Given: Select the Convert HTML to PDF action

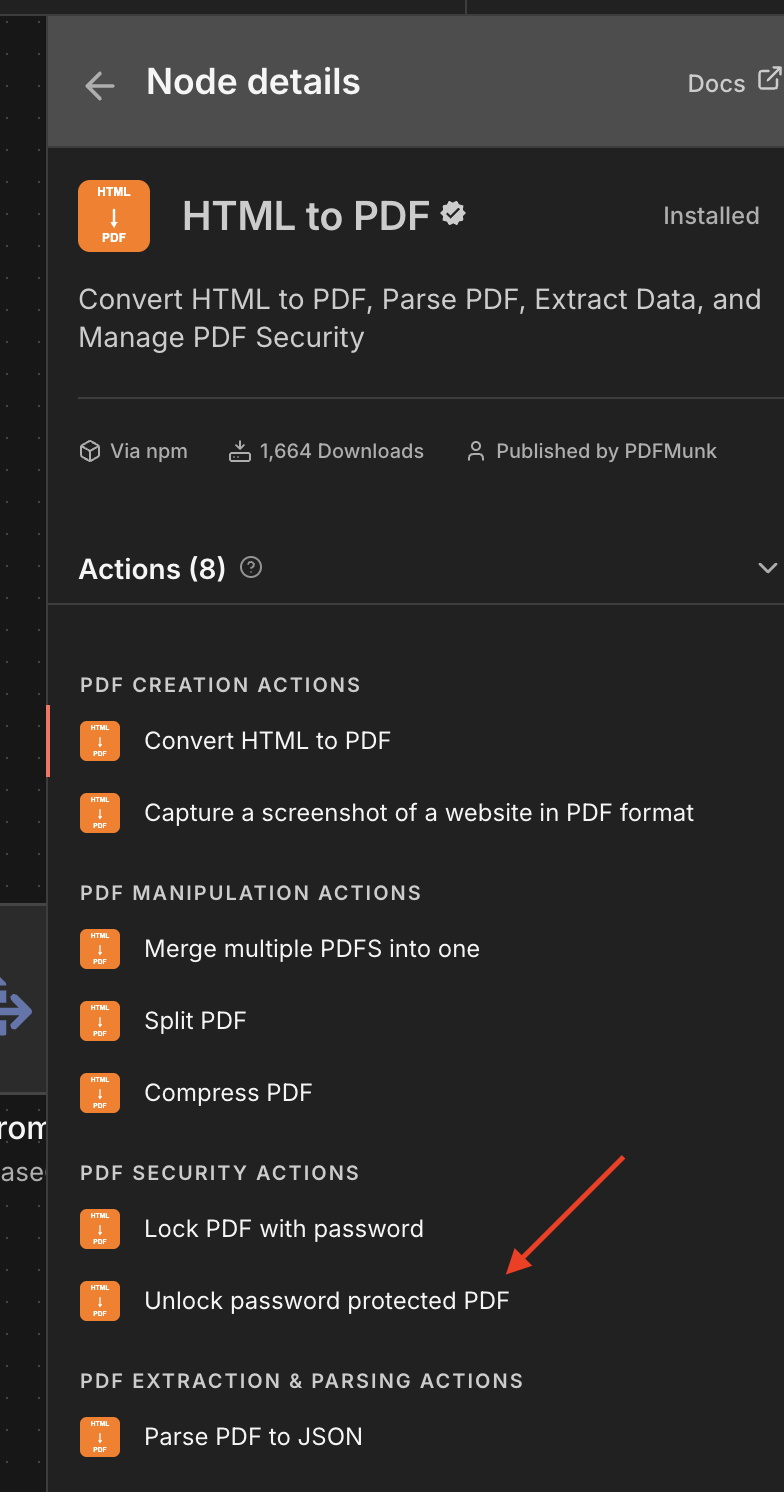Looking at the screenshot, I should (267, 741).
